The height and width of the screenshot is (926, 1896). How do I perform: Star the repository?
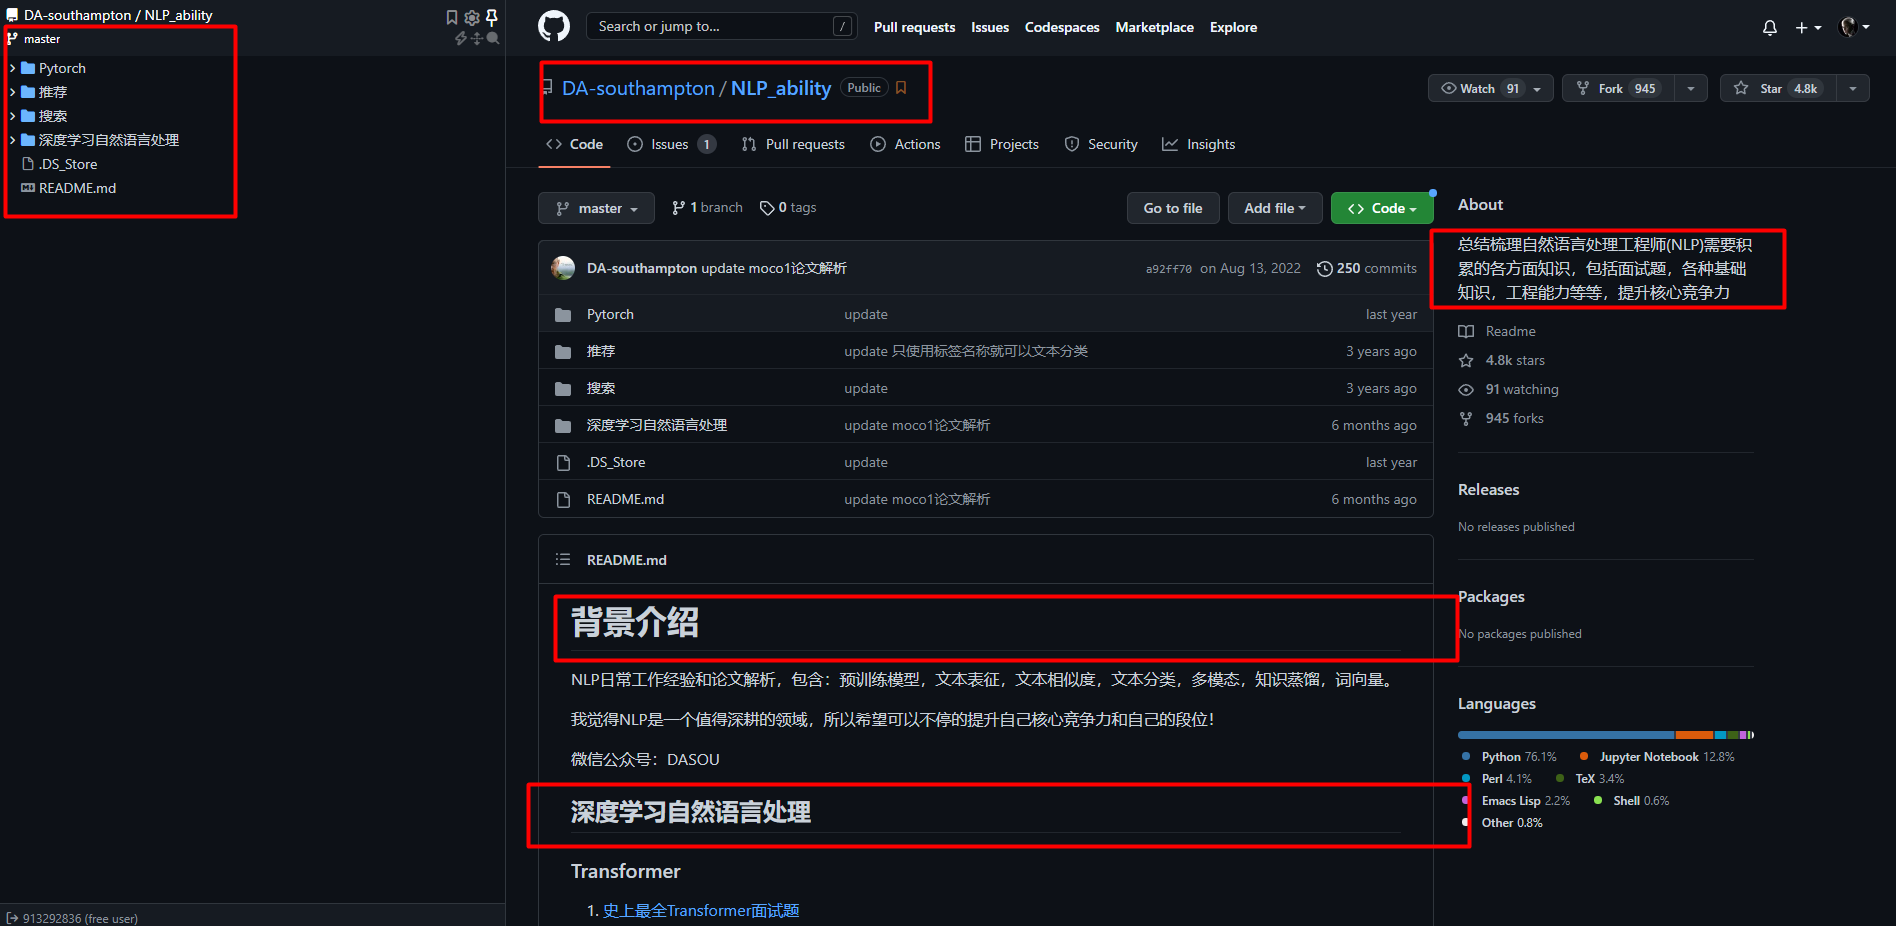tap(1778, 88)
